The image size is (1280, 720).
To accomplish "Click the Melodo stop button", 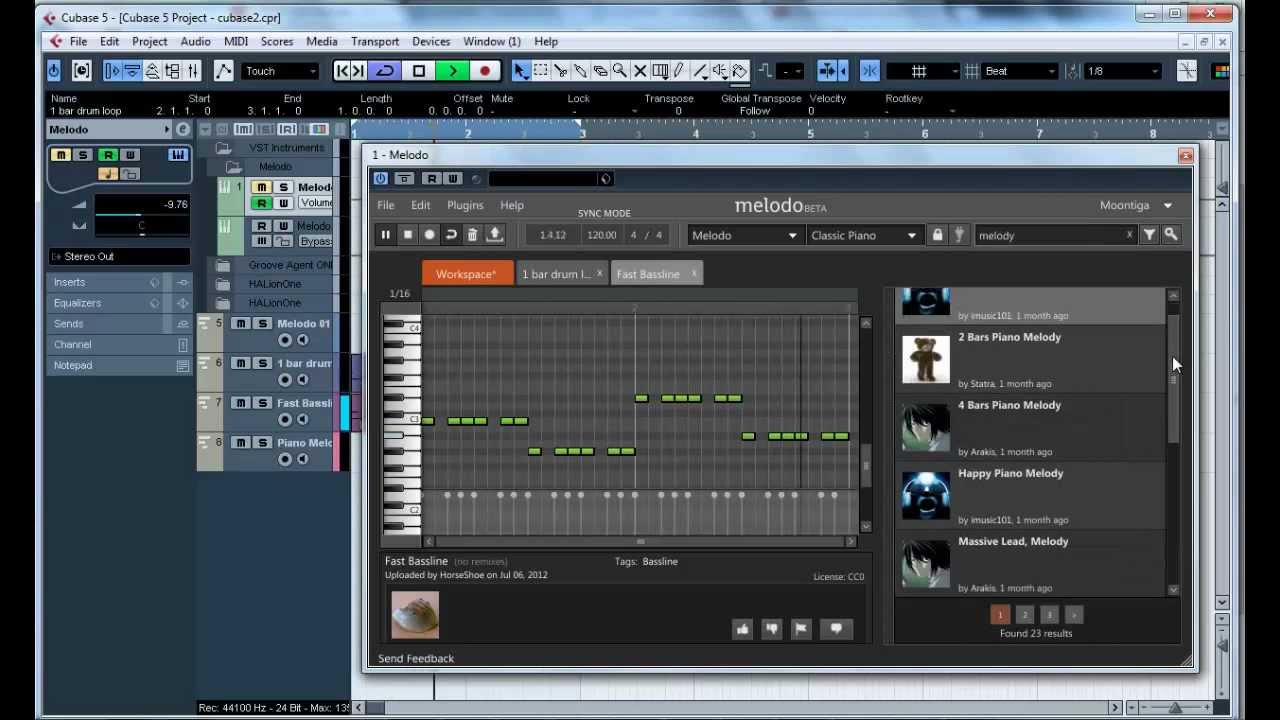I will click(407, 235).
